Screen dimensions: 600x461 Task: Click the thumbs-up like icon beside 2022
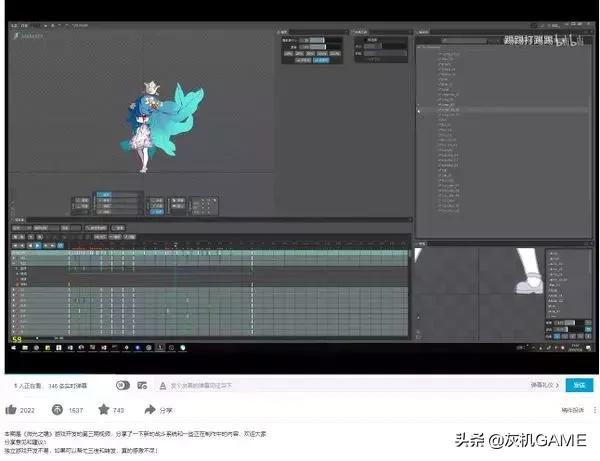tap(11, 410)
